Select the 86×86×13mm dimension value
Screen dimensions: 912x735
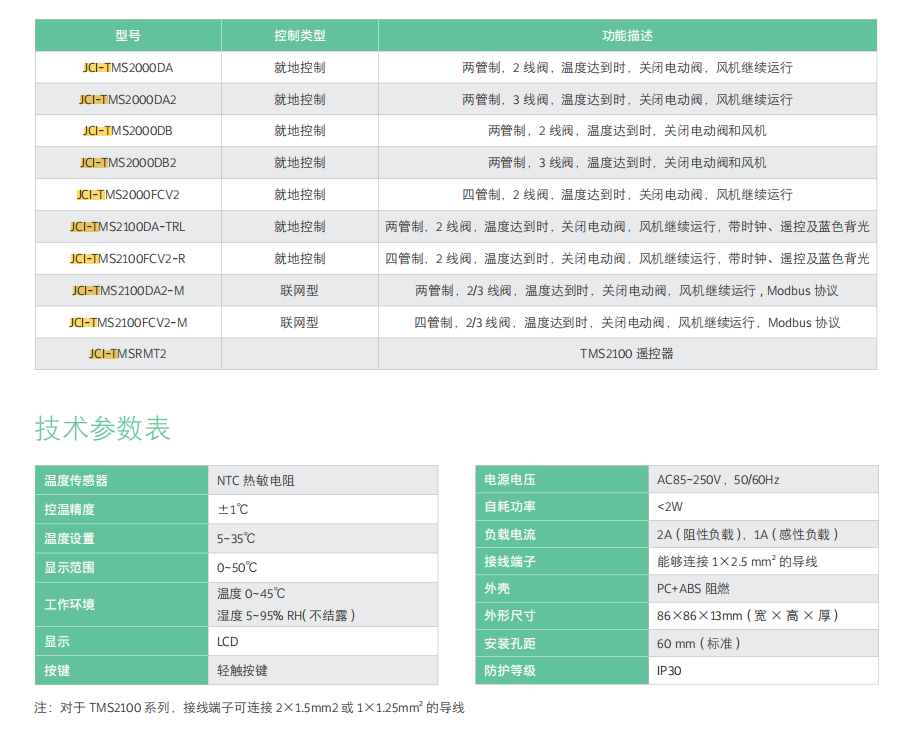pos(747,615)
